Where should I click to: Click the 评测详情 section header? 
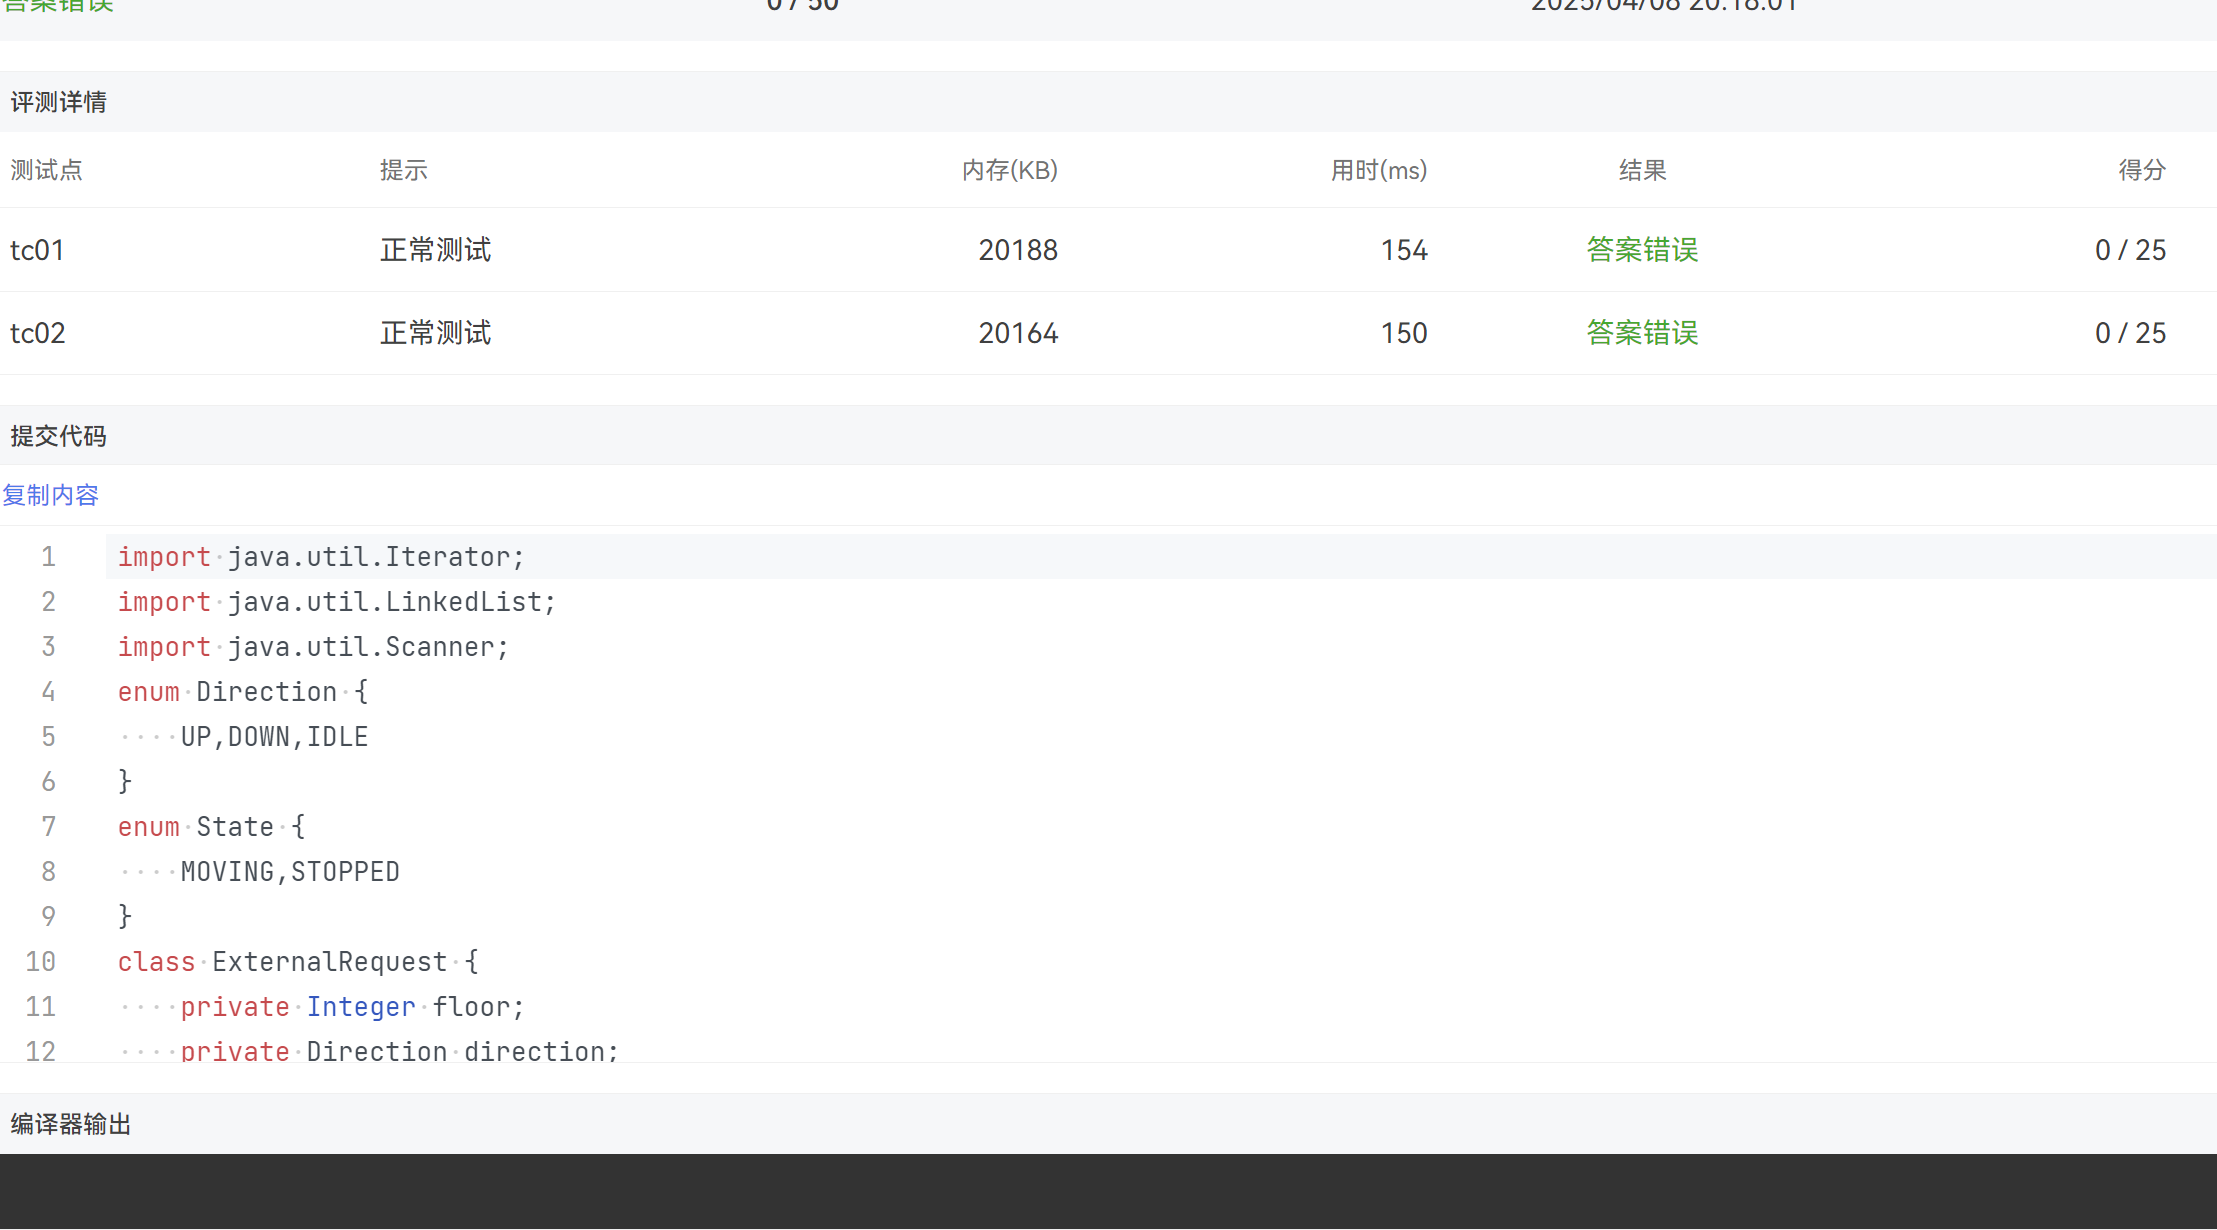[58, 102]
